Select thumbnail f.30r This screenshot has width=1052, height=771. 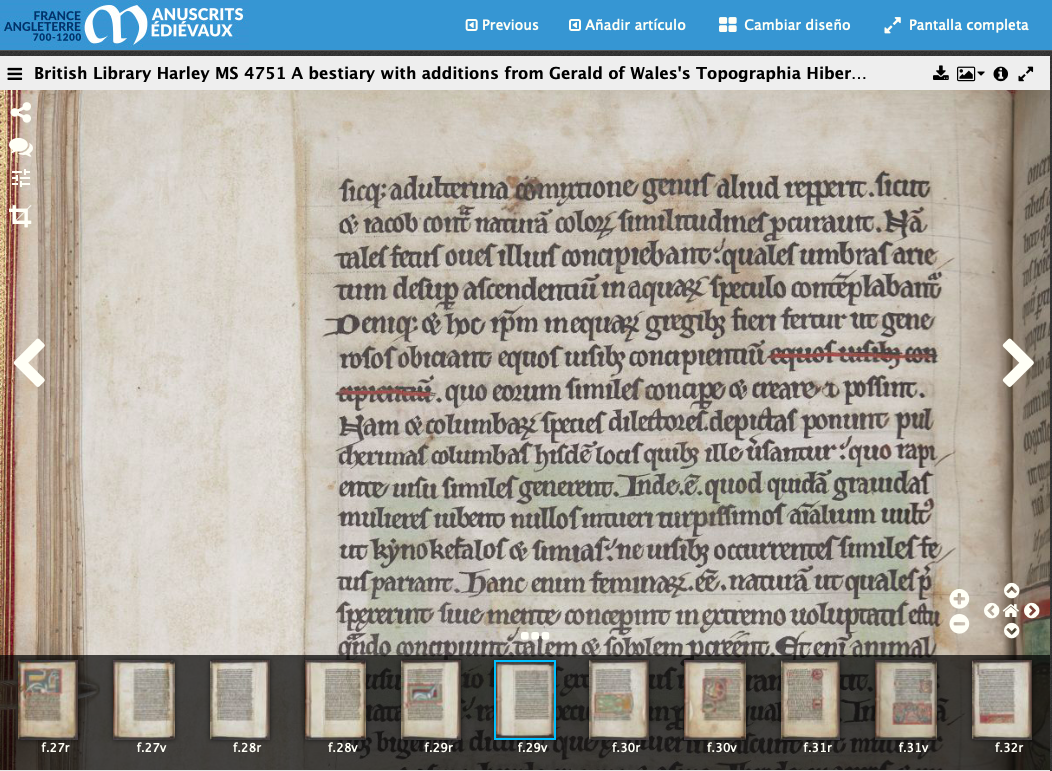click(618, 699)
